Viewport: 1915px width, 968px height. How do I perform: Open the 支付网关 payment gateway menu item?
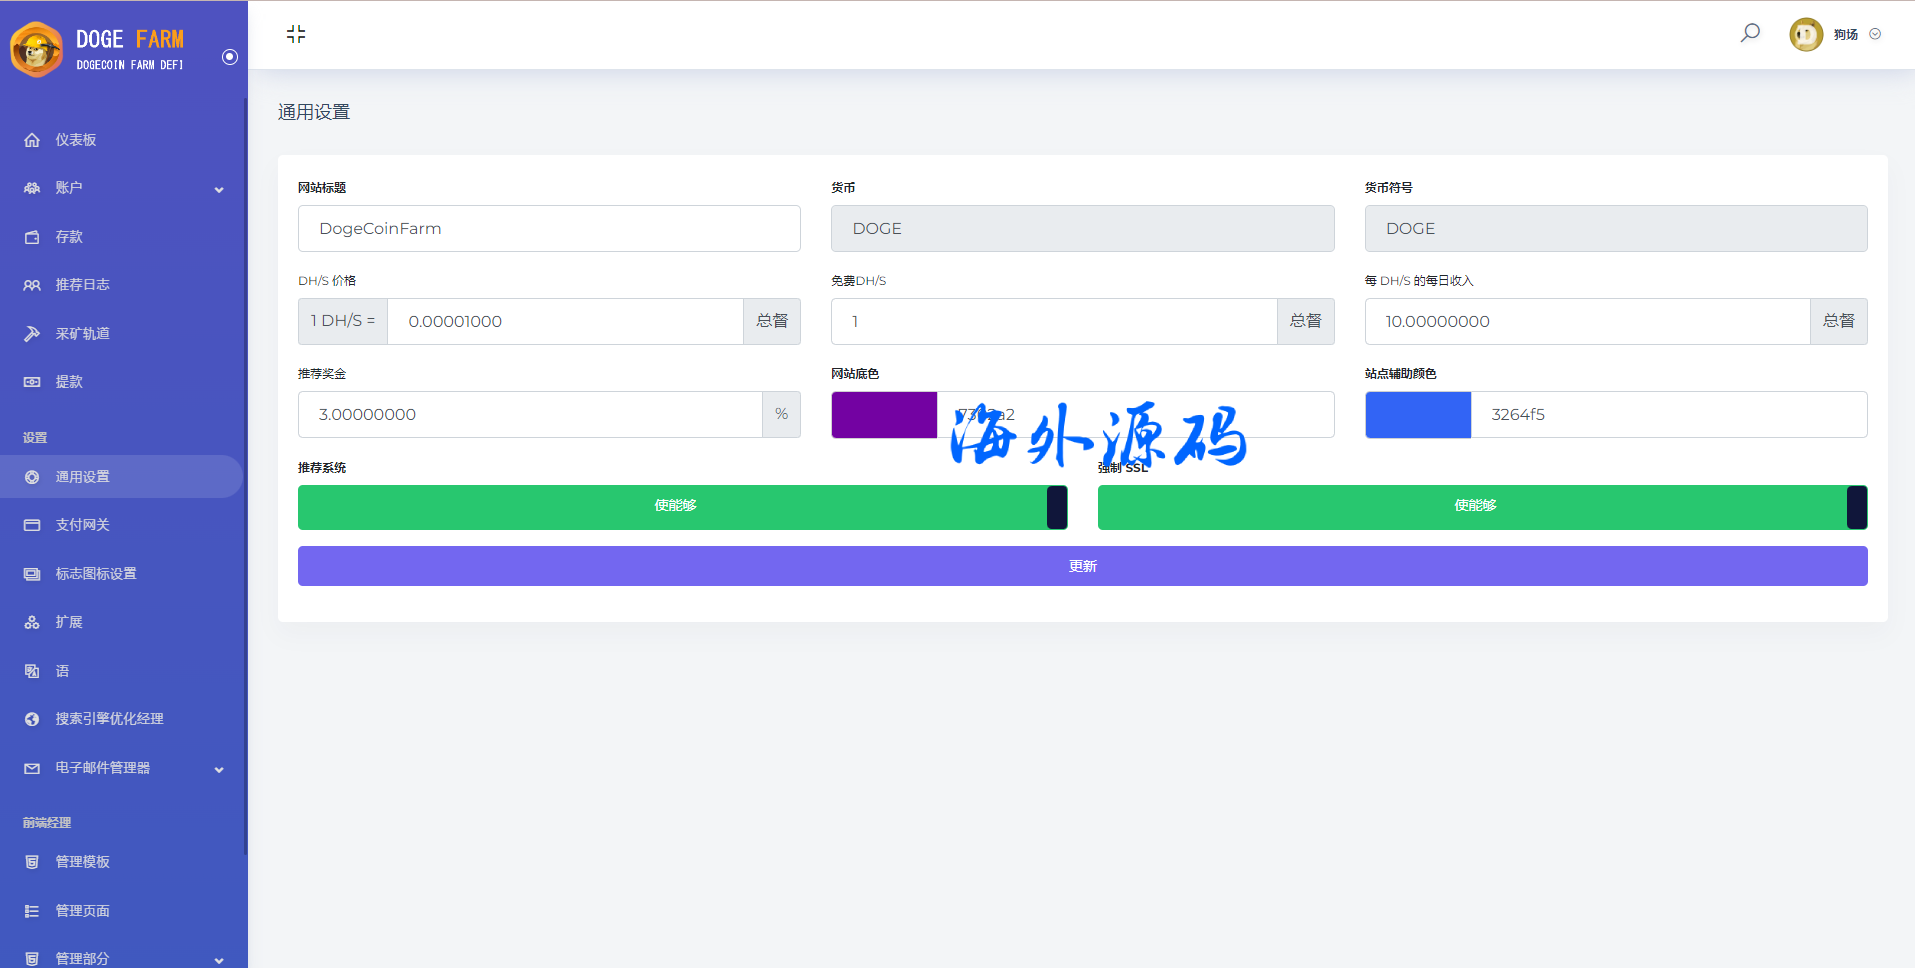coord(82,525)
